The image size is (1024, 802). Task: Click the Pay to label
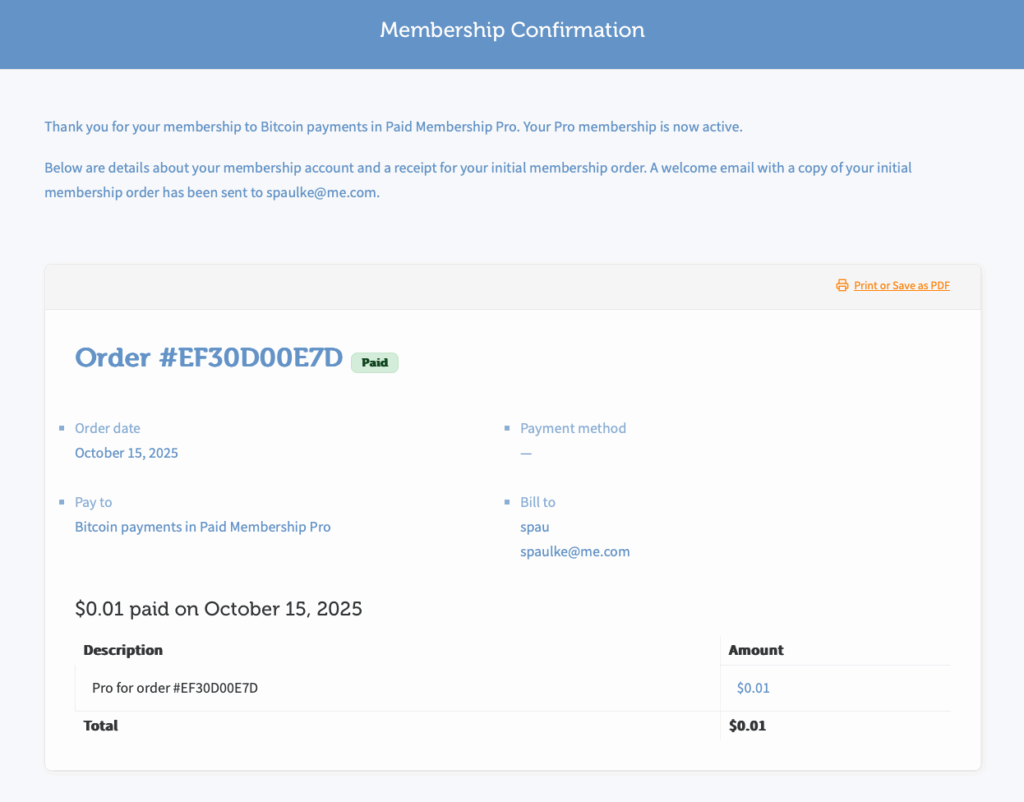click(x=93, y=502)
